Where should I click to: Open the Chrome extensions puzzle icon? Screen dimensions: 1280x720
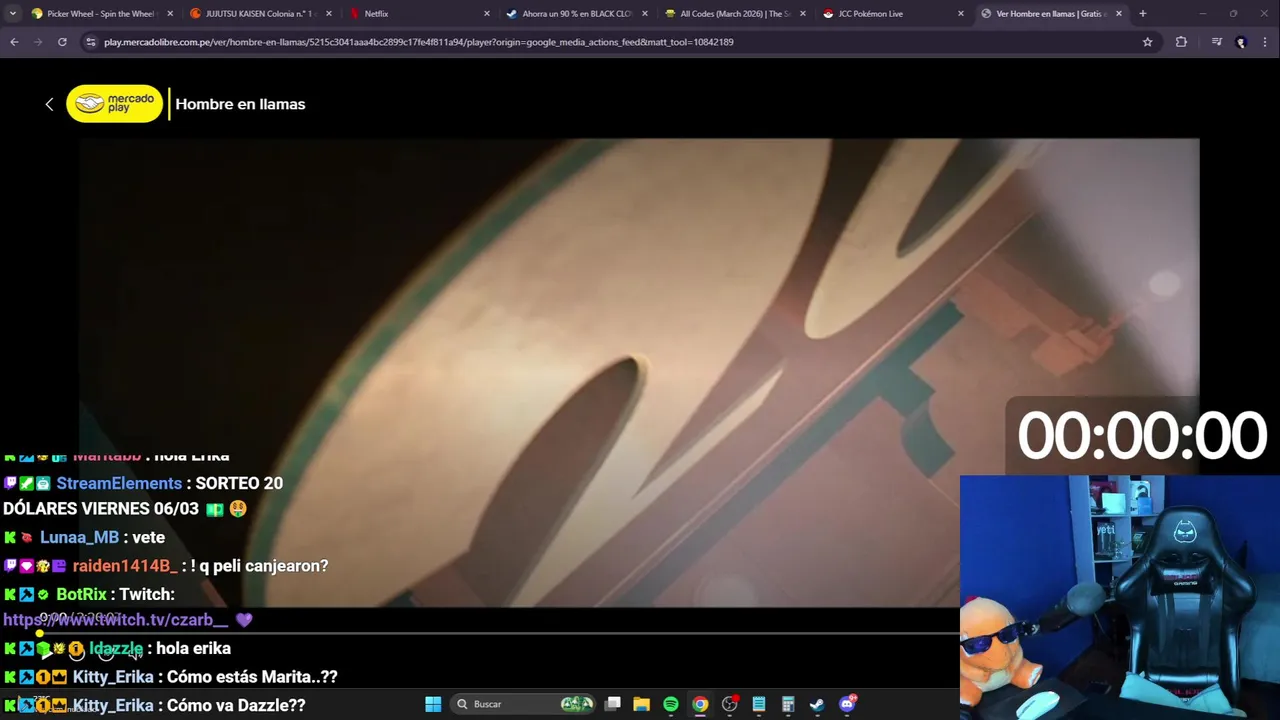click(x=1181, y=42)
